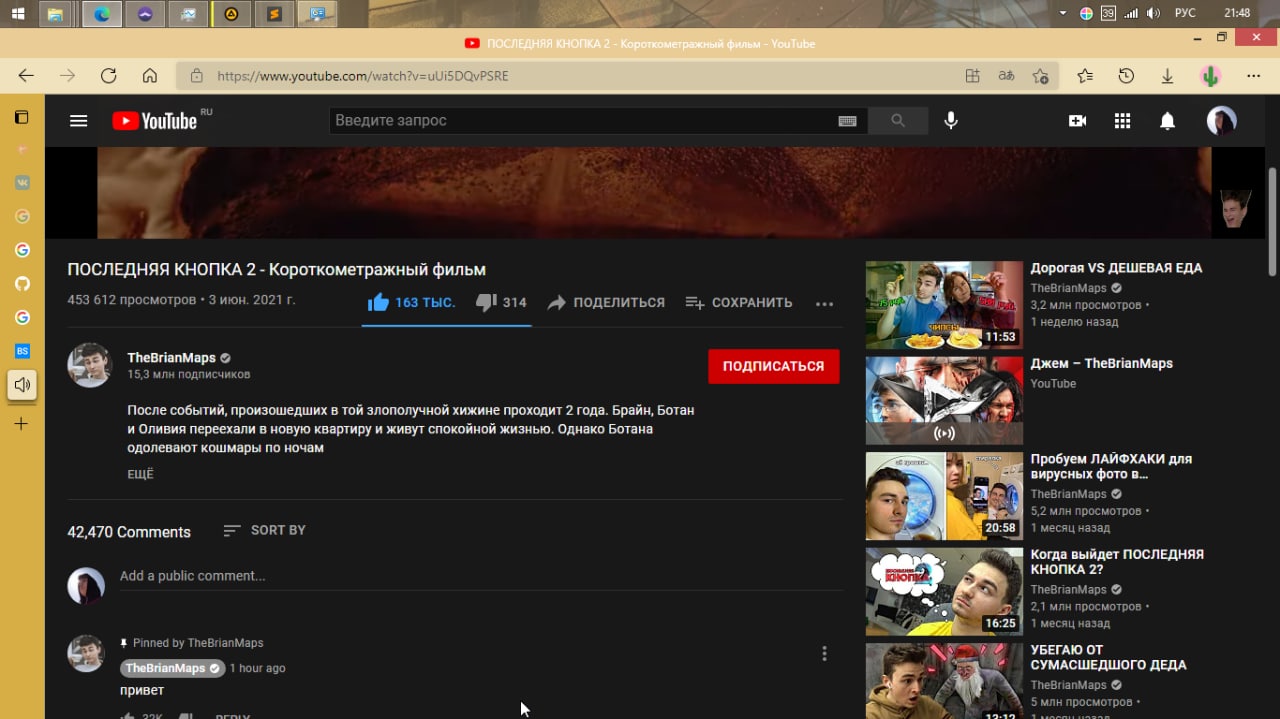Open the Windows Start menu
This screenshot has height=719, width=1280.
click(x=18, y=14)
